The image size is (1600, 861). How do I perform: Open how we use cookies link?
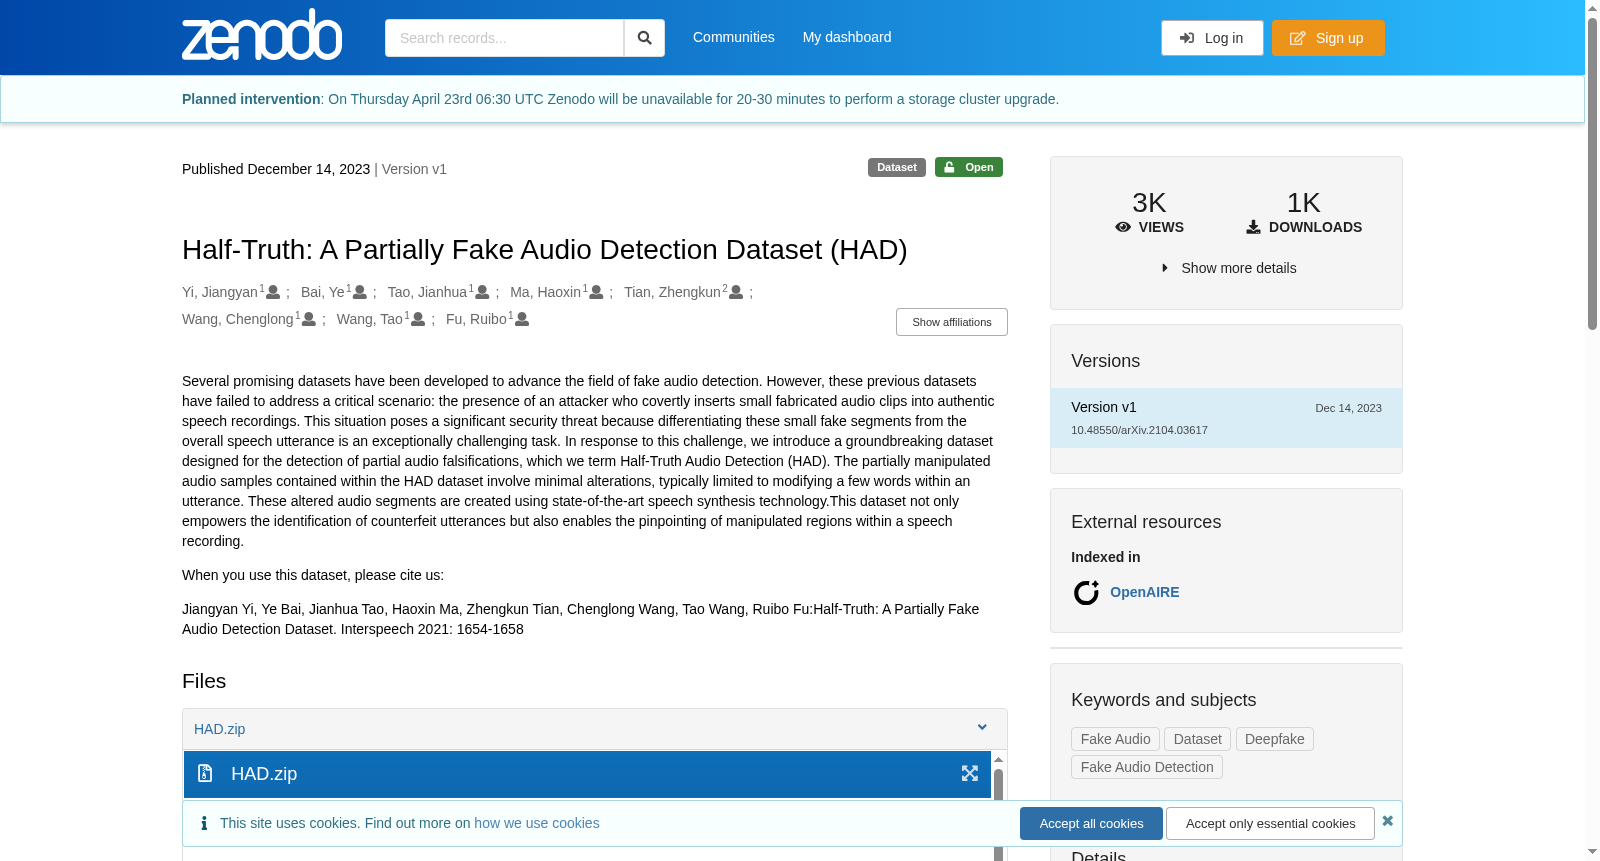tap(537, 823)
